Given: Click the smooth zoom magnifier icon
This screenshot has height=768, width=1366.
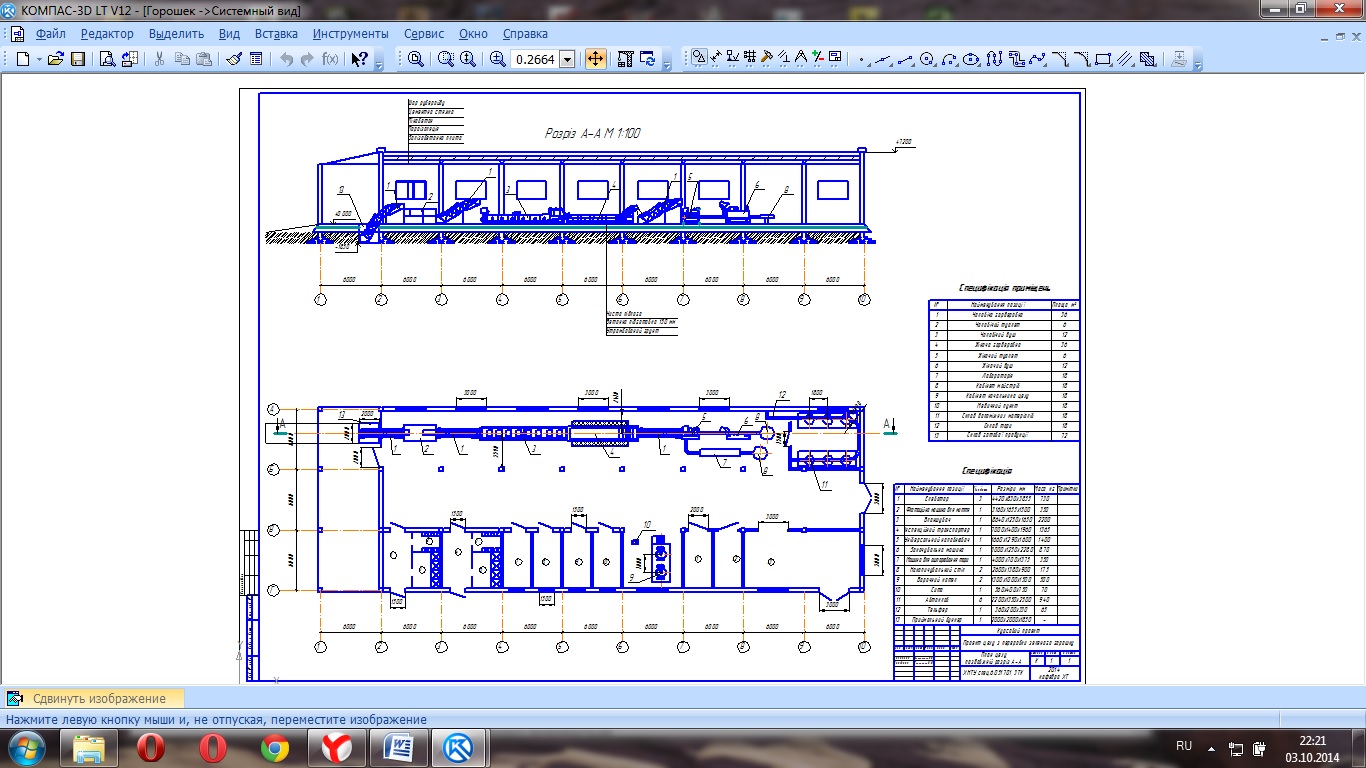Looking at the screenshot, I should click(x=467, y=59).
